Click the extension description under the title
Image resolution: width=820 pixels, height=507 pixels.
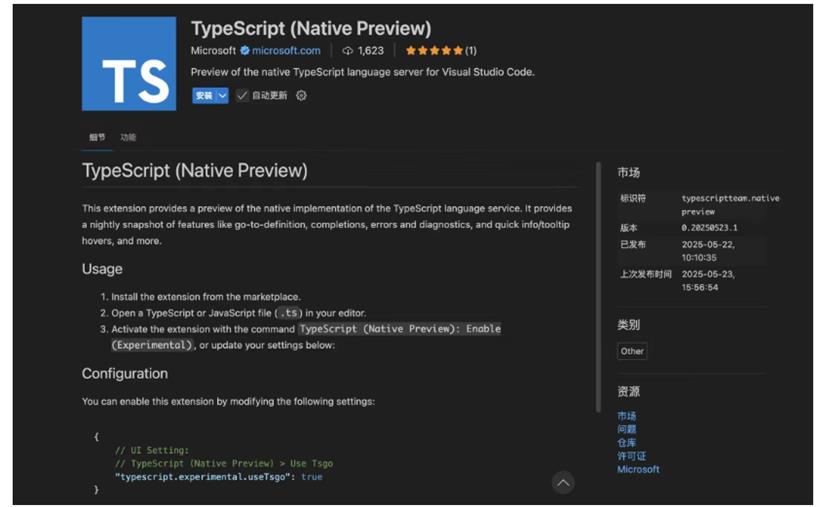point(362,72)
